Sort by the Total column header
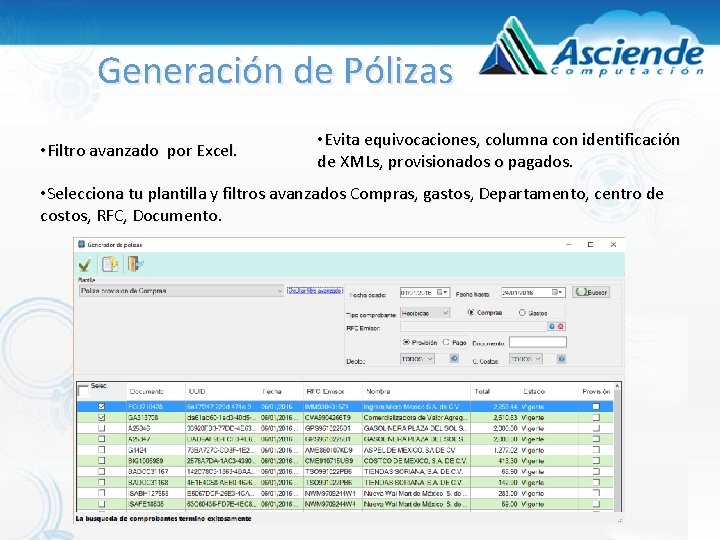This screenshot has width=720, height=540. point(482,392)
